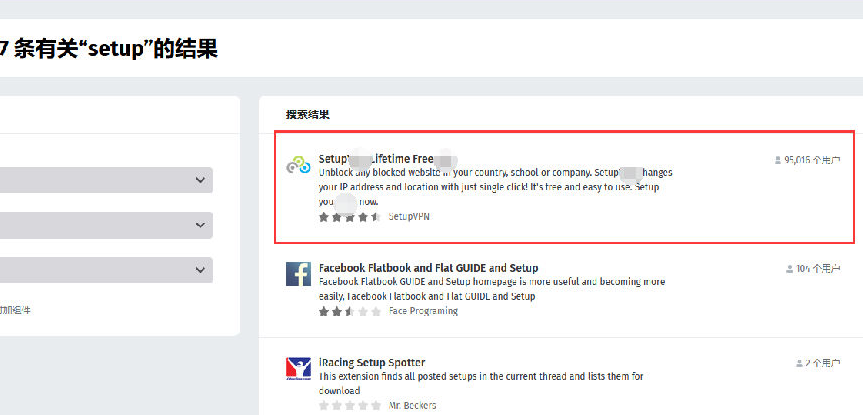Click the Face Programing author name

coord(422,311)
